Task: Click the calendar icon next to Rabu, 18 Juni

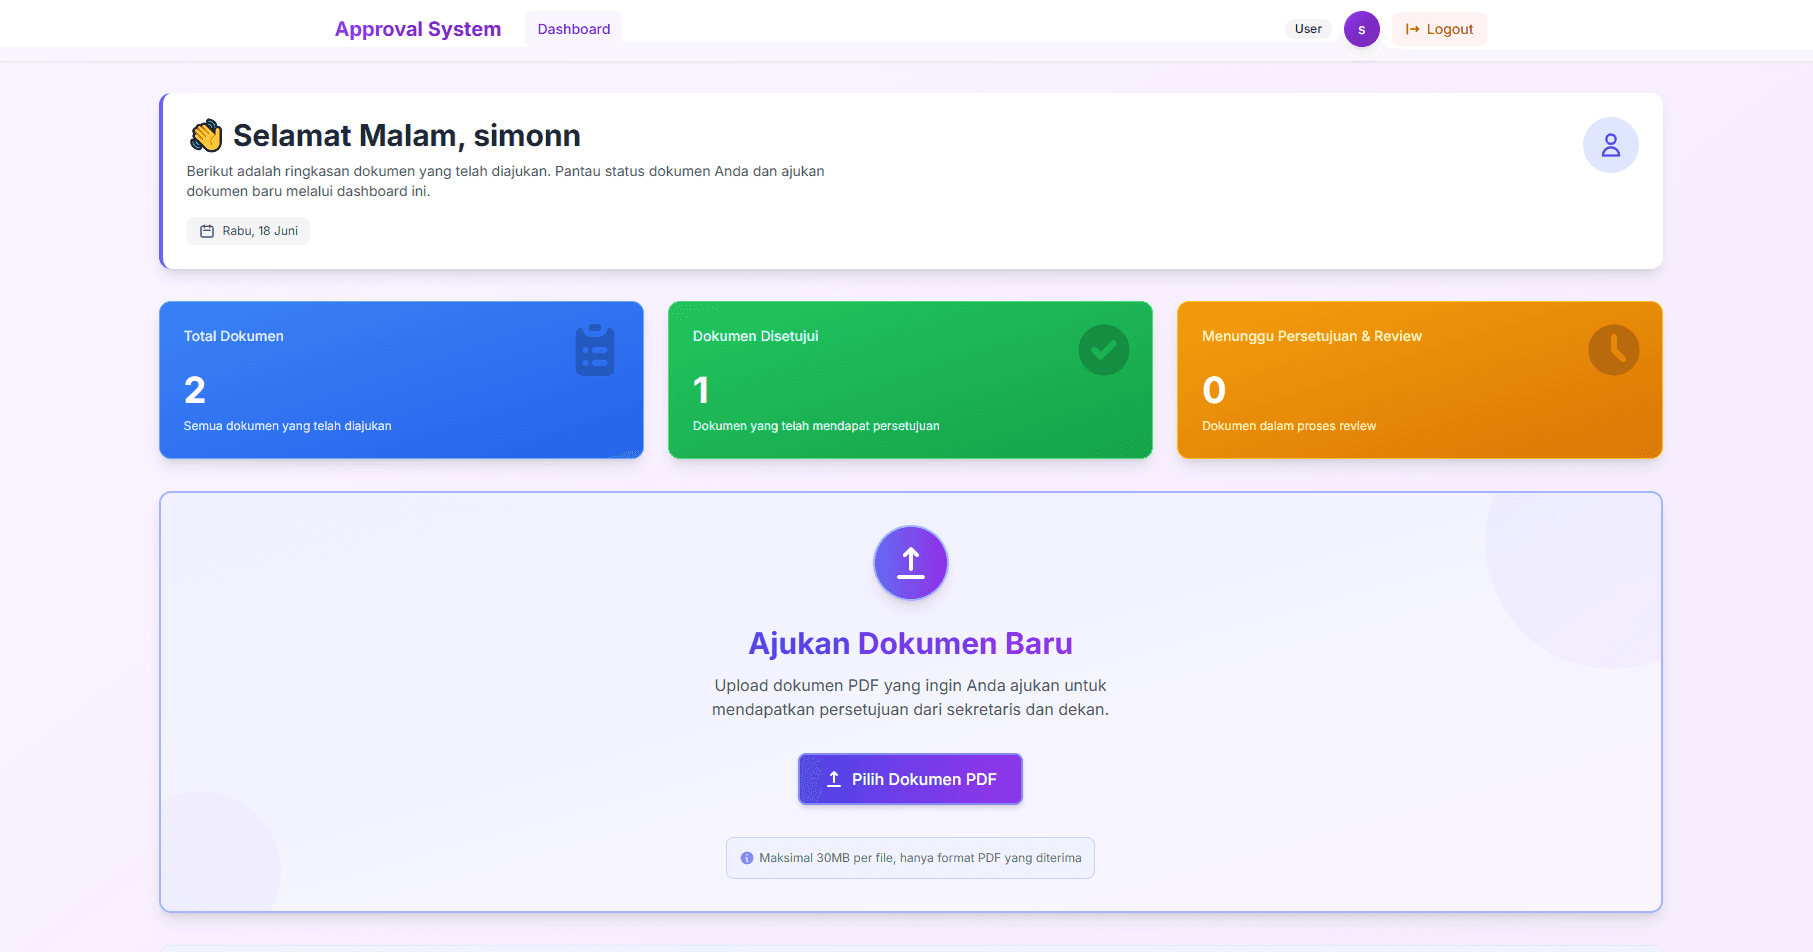Action: coord(207,230)
